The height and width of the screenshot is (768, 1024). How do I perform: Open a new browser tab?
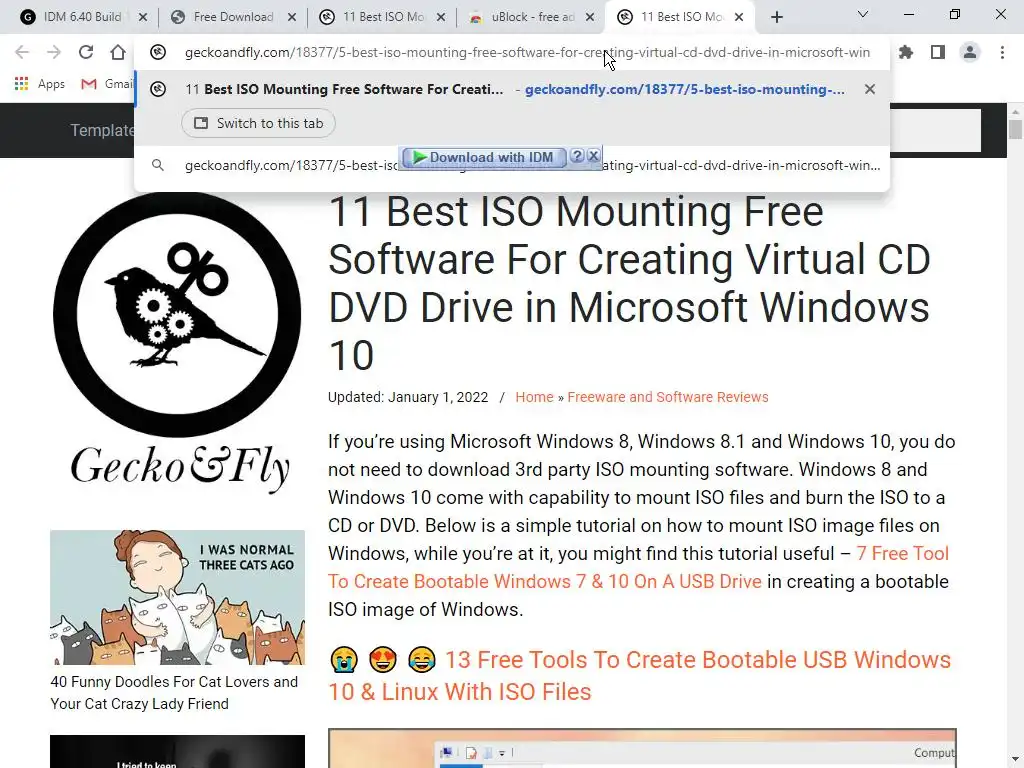776,18
